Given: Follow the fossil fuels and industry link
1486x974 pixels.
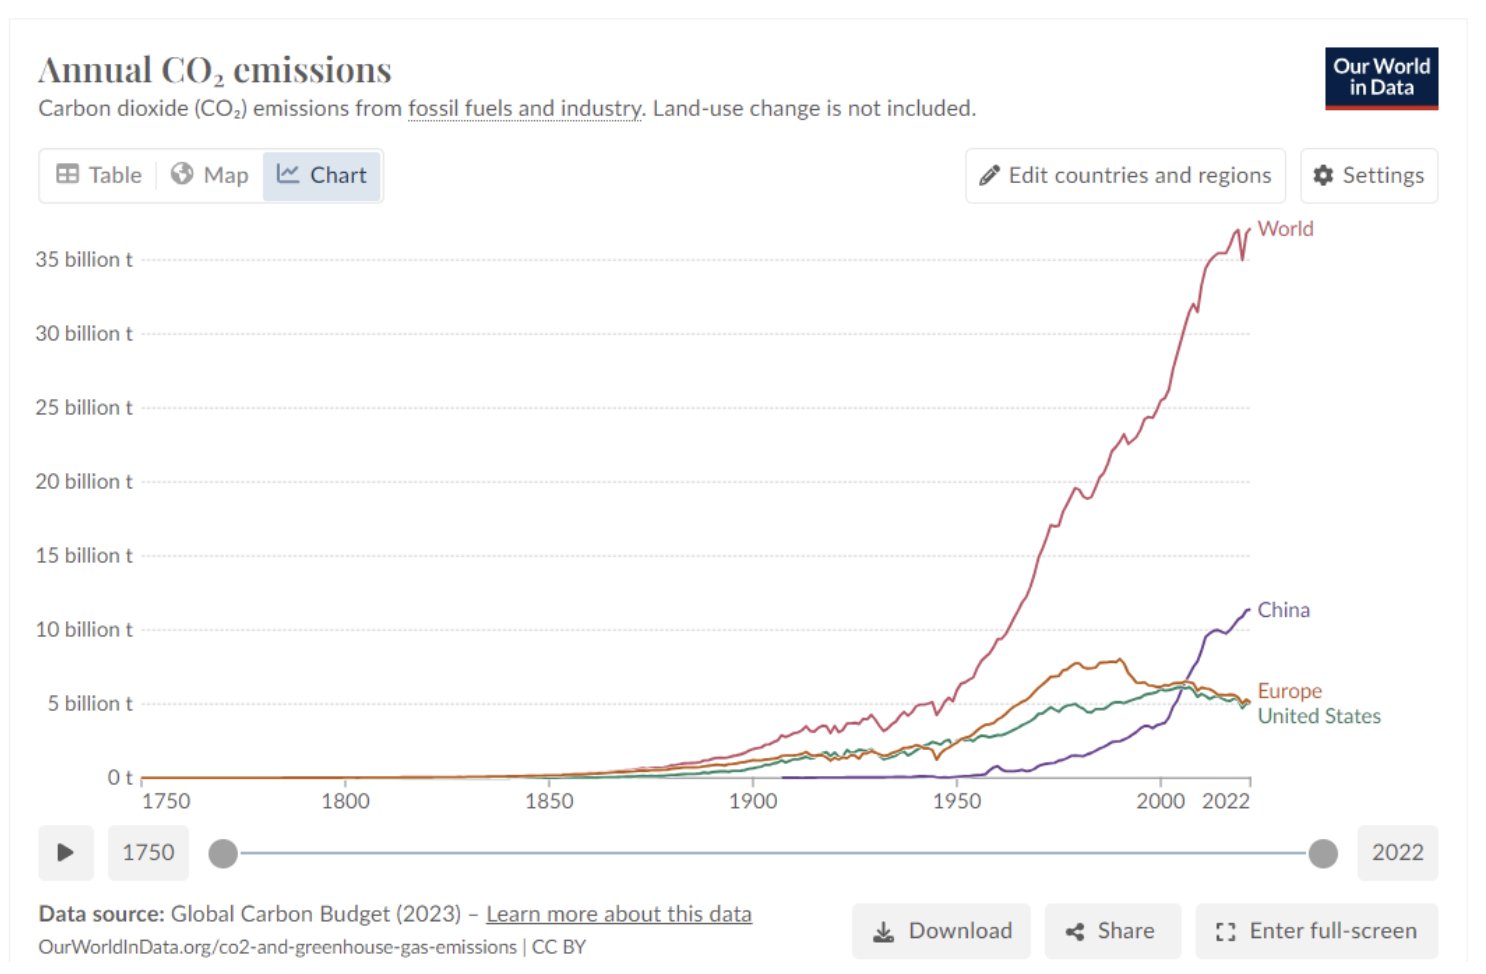Looking at the screenshot, I should pos(525,108).
